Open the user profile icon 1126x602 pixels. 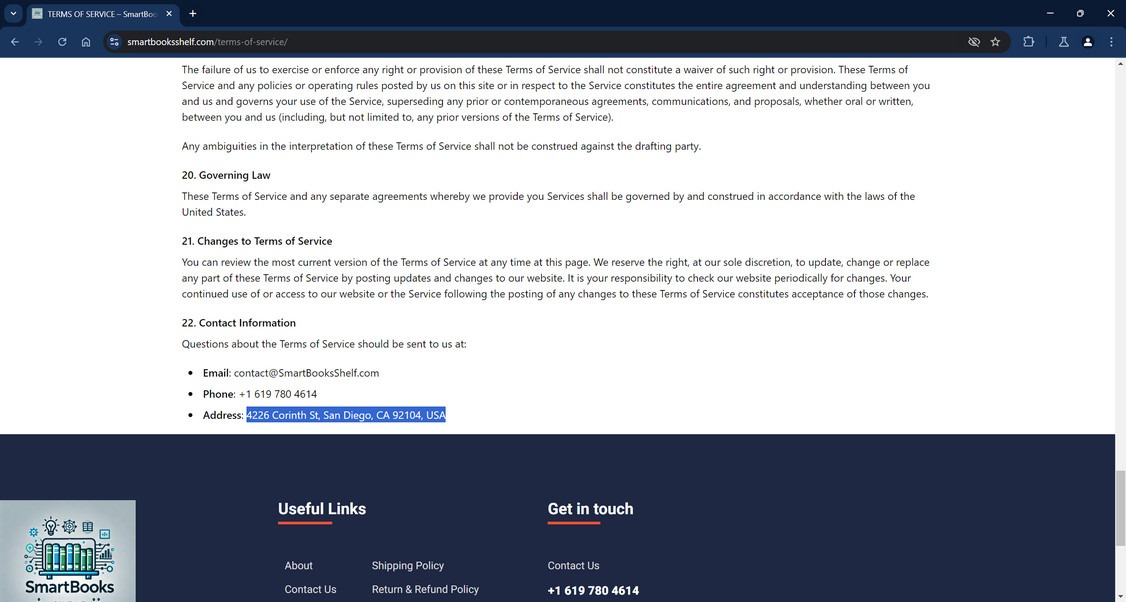point(1087,42)
